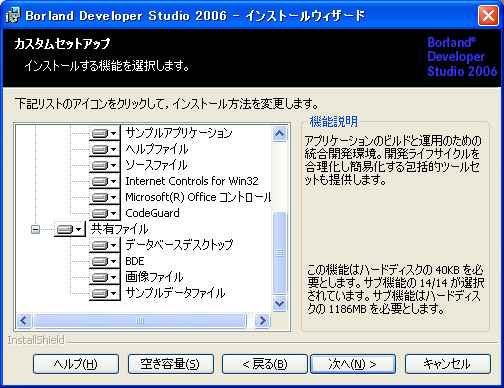Open install option dropdown for CodeGuard
Viewport: 504px width, 388px height.
104,213
